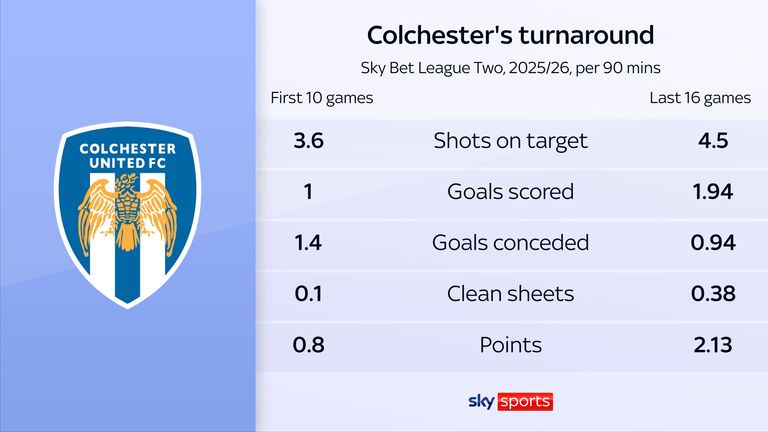Select the "Colchester's turnaround" title
768x432 pixels.
[x=510, y=36]
